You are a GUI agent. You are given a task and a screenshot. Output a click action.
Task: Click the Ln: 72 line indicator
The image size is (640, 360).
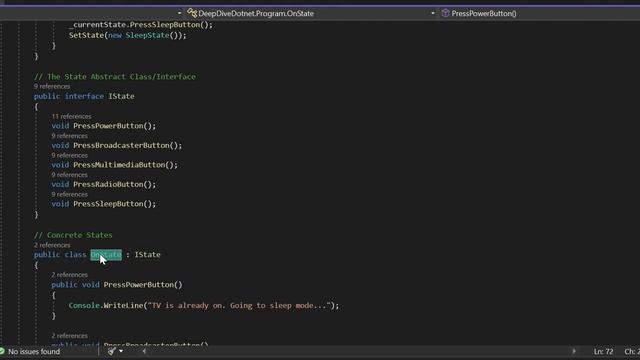pos(603,351)
